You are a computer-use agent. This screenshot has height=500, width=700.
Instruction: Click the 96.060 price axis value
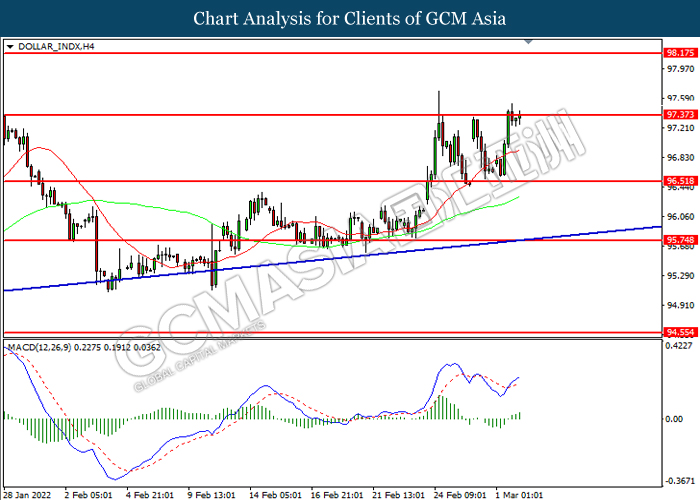click(681, 217)
